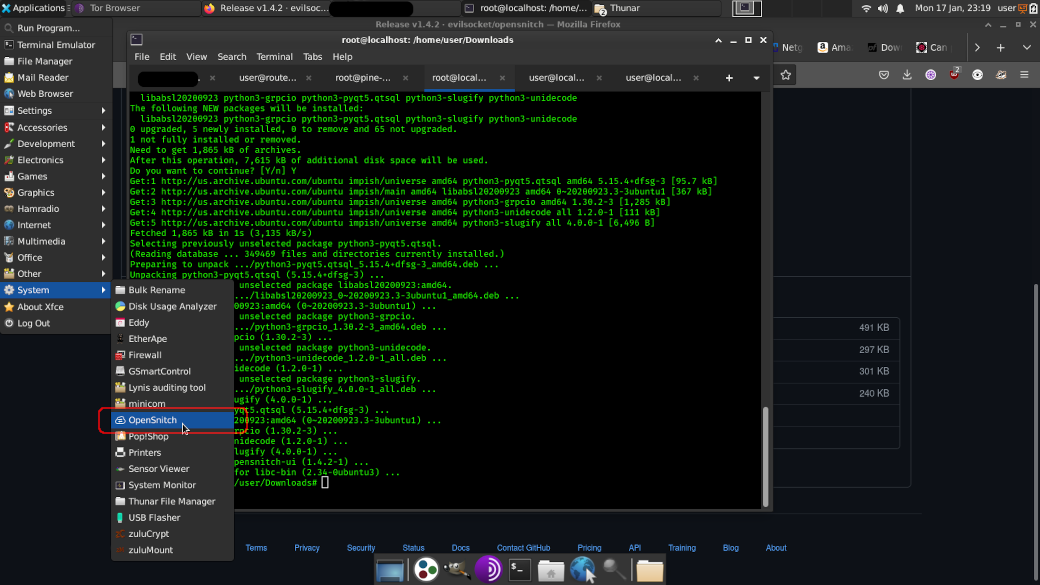Click the Pocket icon in Firefox toolbar
The width and height of the screenshot is (1040, 585).
pyautogui.click(x=883, y=75)
